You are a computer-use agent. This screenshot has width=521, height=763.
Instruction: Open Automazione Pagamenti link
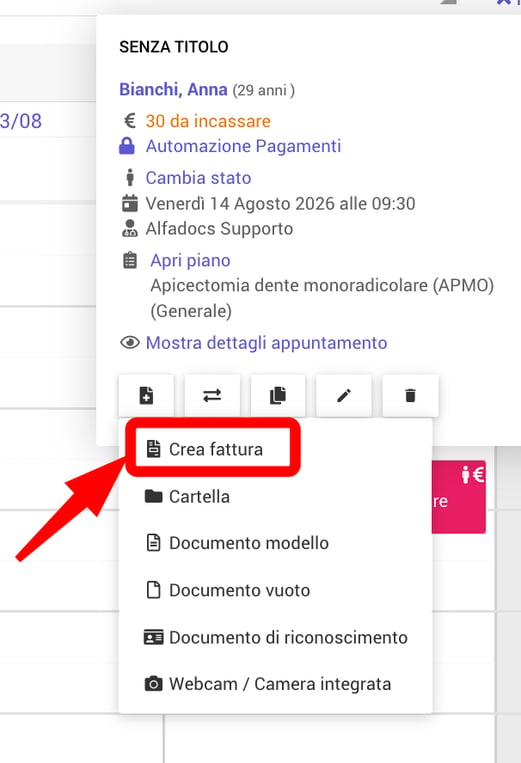tap(243, 146)
